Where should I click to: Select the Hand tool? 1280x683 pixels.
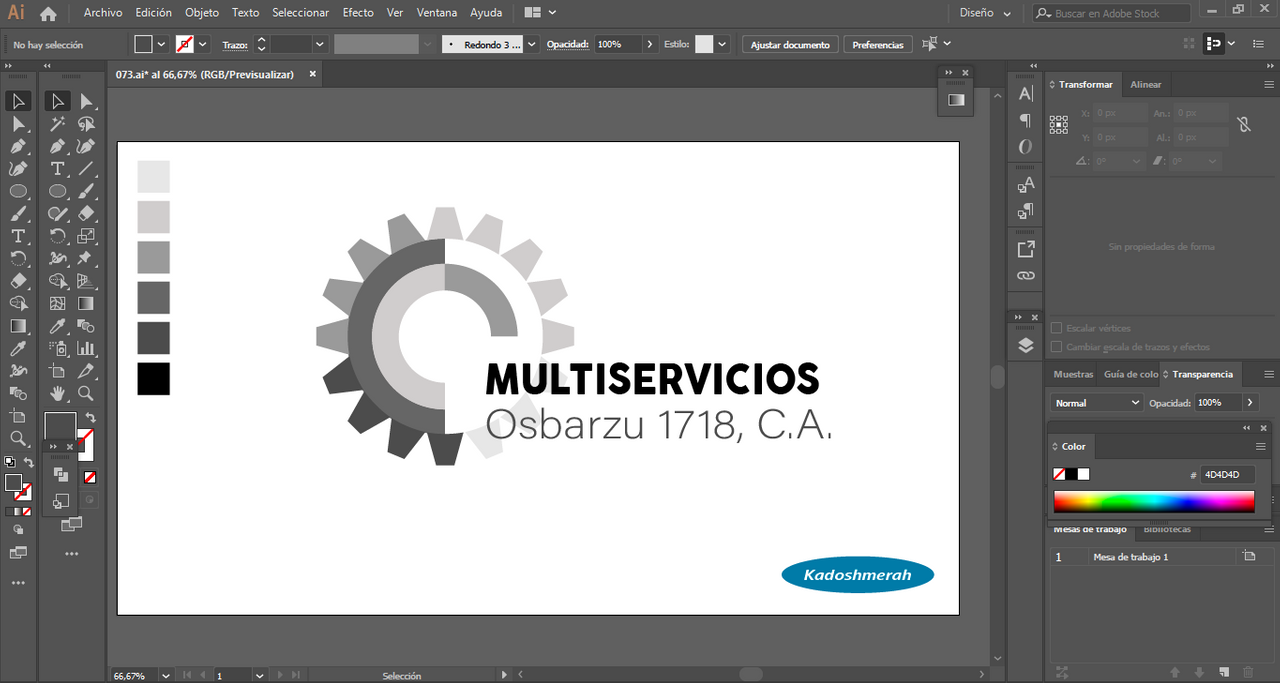point(58,393)
